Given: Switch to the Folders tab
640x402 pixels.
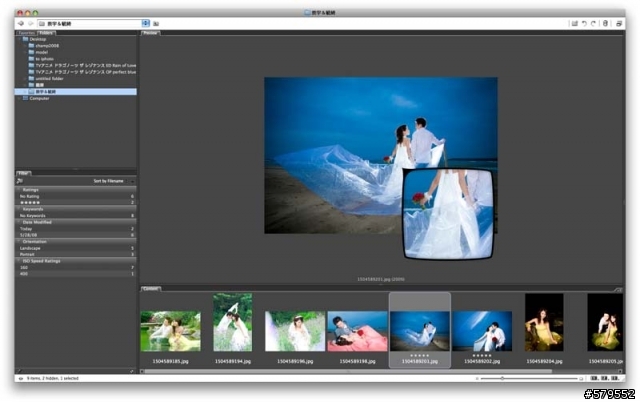Looking at the screenshot, I should [47, 33].
